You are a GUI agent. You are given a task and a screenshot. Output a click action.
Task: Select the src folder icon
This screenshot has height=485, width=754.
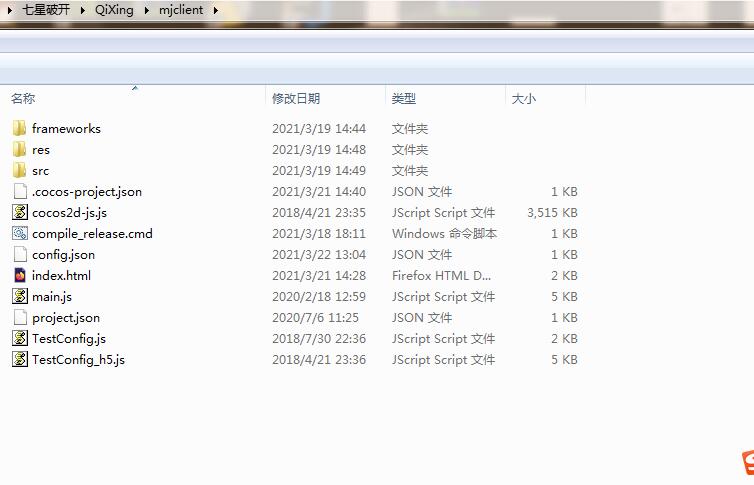pyautogui.click(x=19, y=171)
